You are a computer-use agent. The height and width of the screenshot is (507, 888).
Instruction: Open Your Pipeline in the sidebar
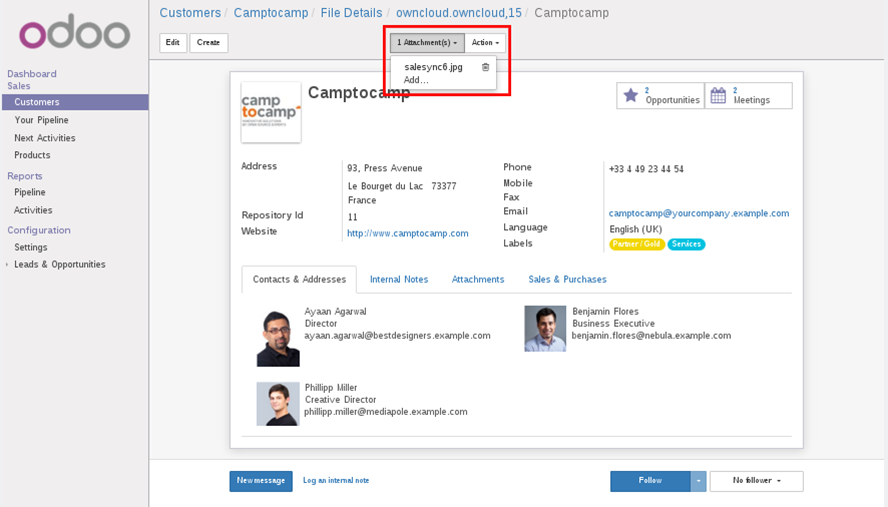[41, 120]
